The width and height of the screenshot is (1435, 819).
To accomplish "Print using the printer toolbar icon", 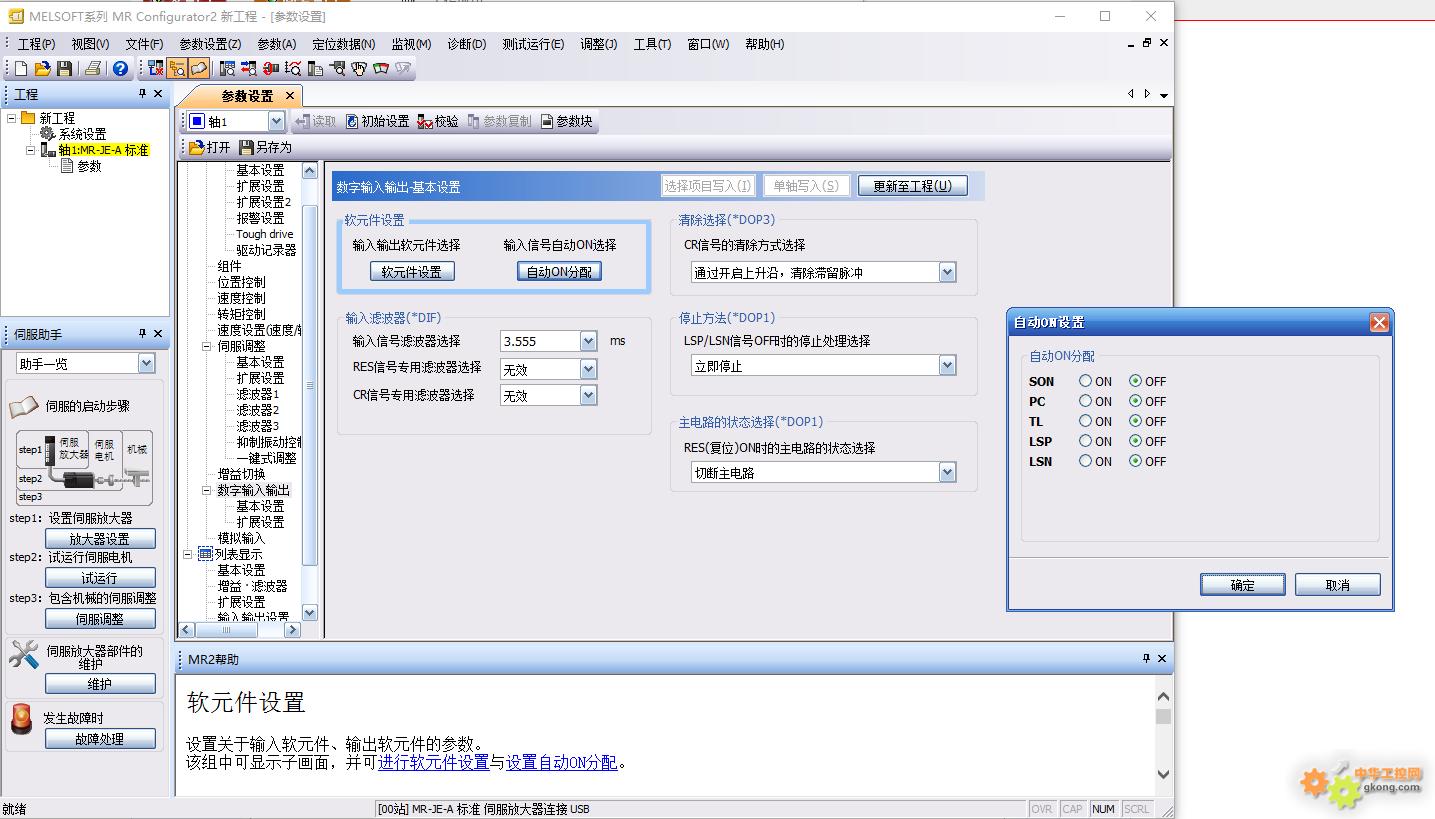I will click(93, 68).
